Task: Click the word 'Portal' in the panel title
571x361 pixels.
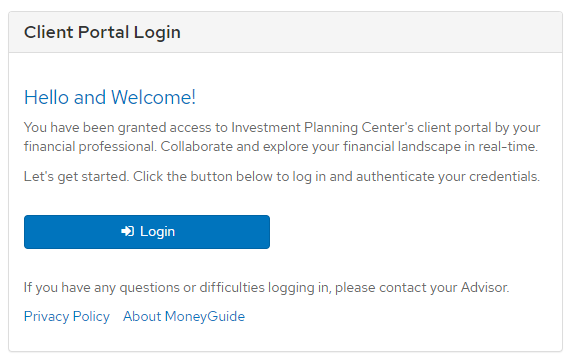Action: [103, 32]
